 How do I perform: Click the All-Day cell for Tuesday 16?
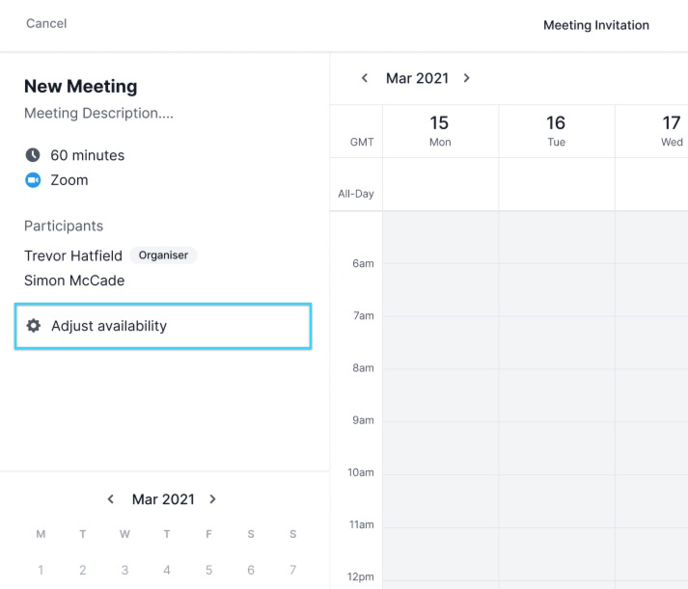[556, 184]
